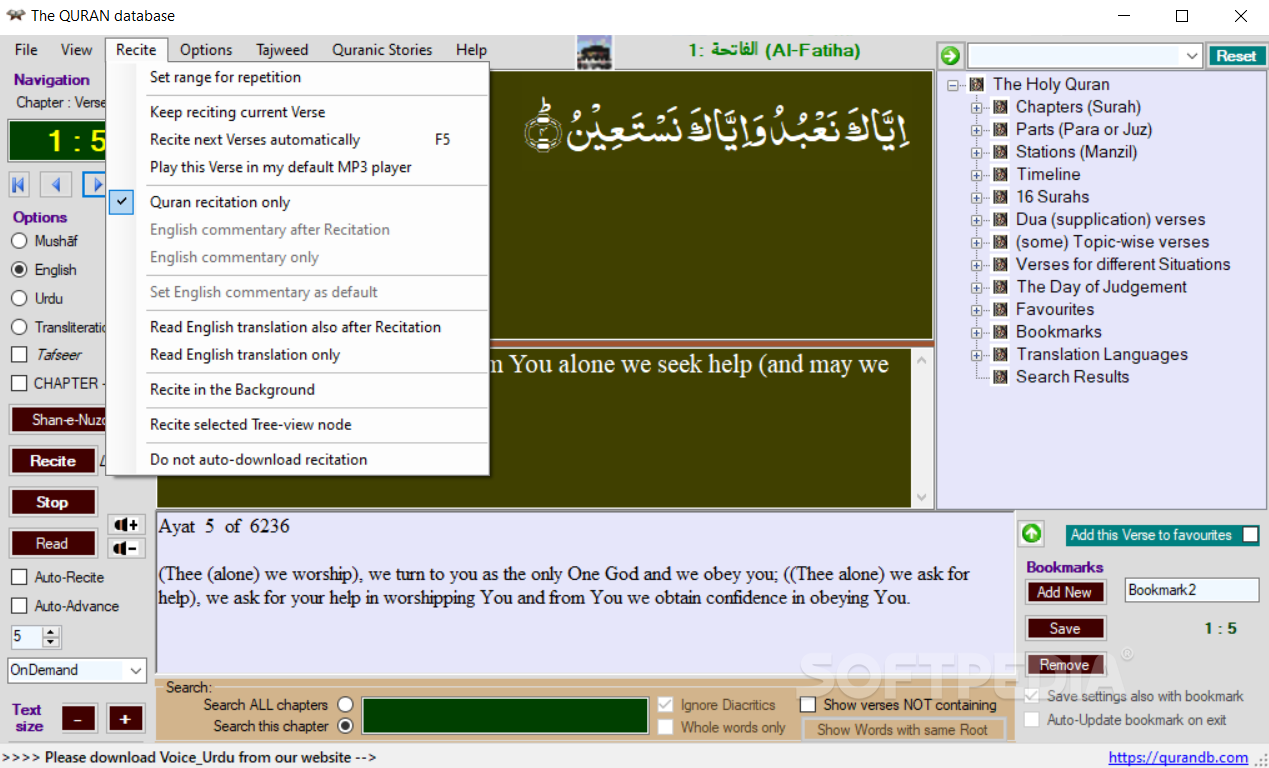Select the Urdu radio option
Screen dimensions: 1269x768
(19, 298)
